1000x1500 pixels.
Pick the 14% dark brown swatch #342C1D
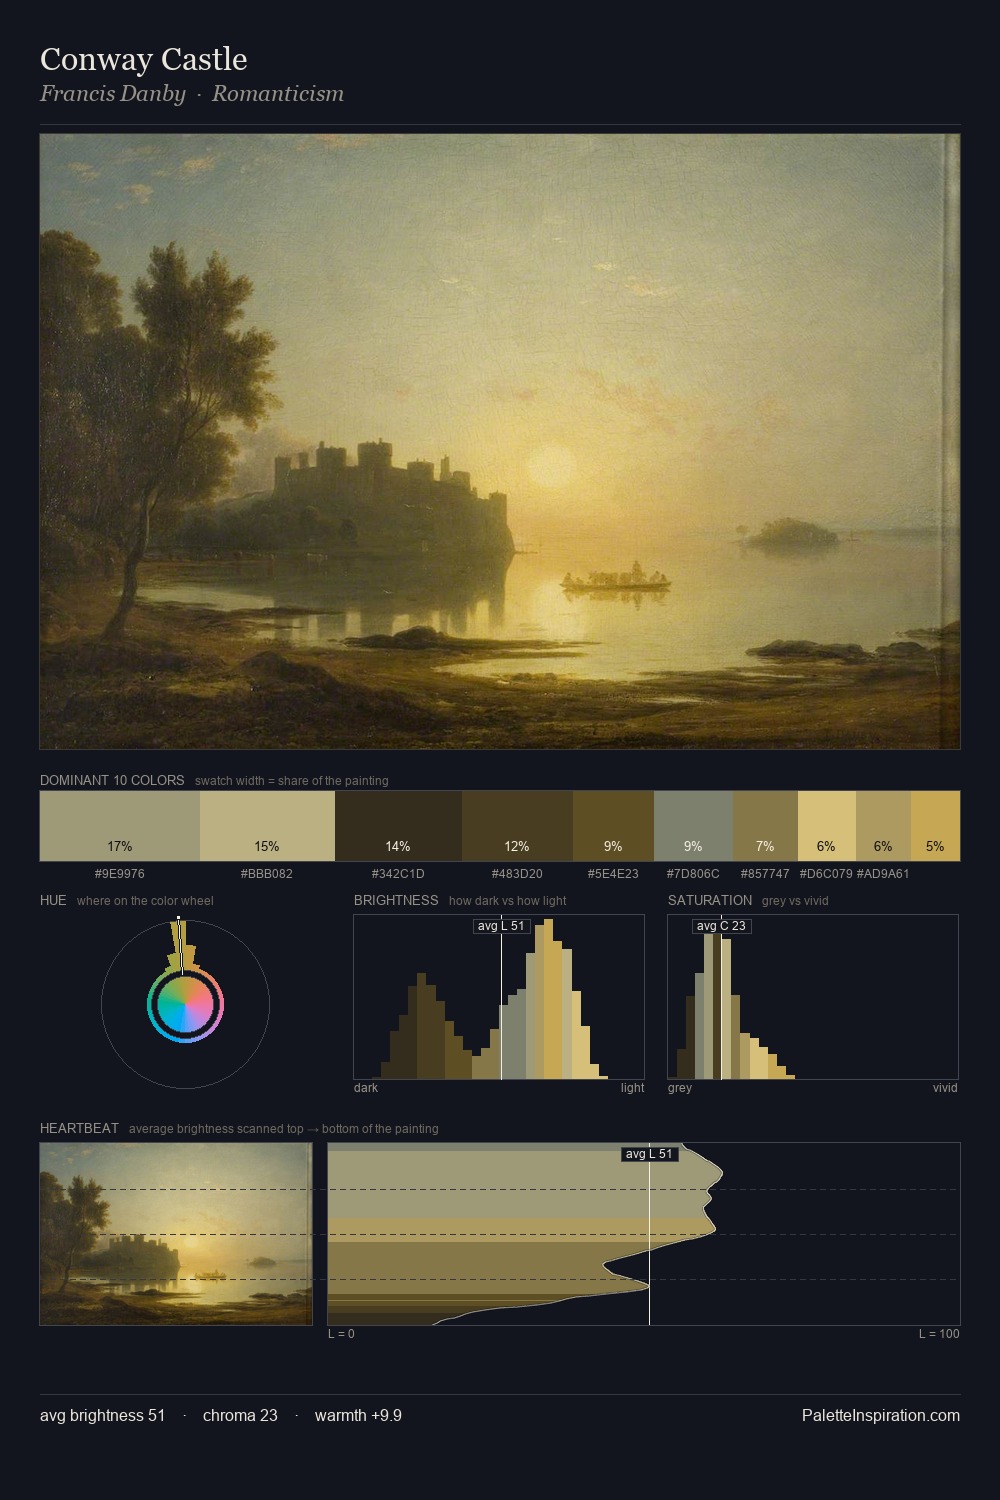[x=398, y=826]
